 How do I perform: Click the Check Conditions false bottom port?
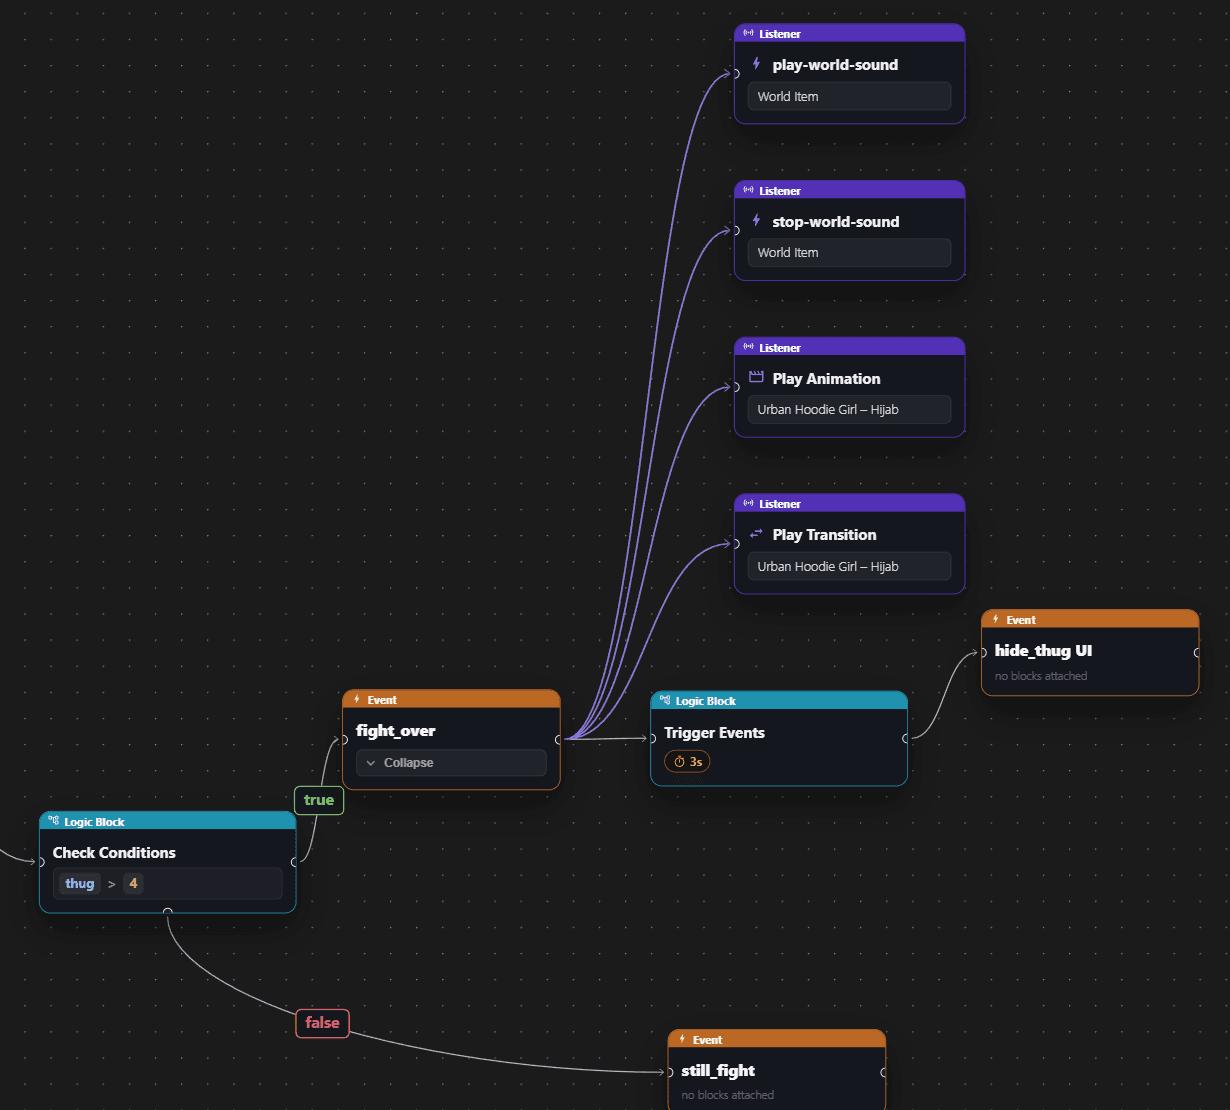click(168, 911)
